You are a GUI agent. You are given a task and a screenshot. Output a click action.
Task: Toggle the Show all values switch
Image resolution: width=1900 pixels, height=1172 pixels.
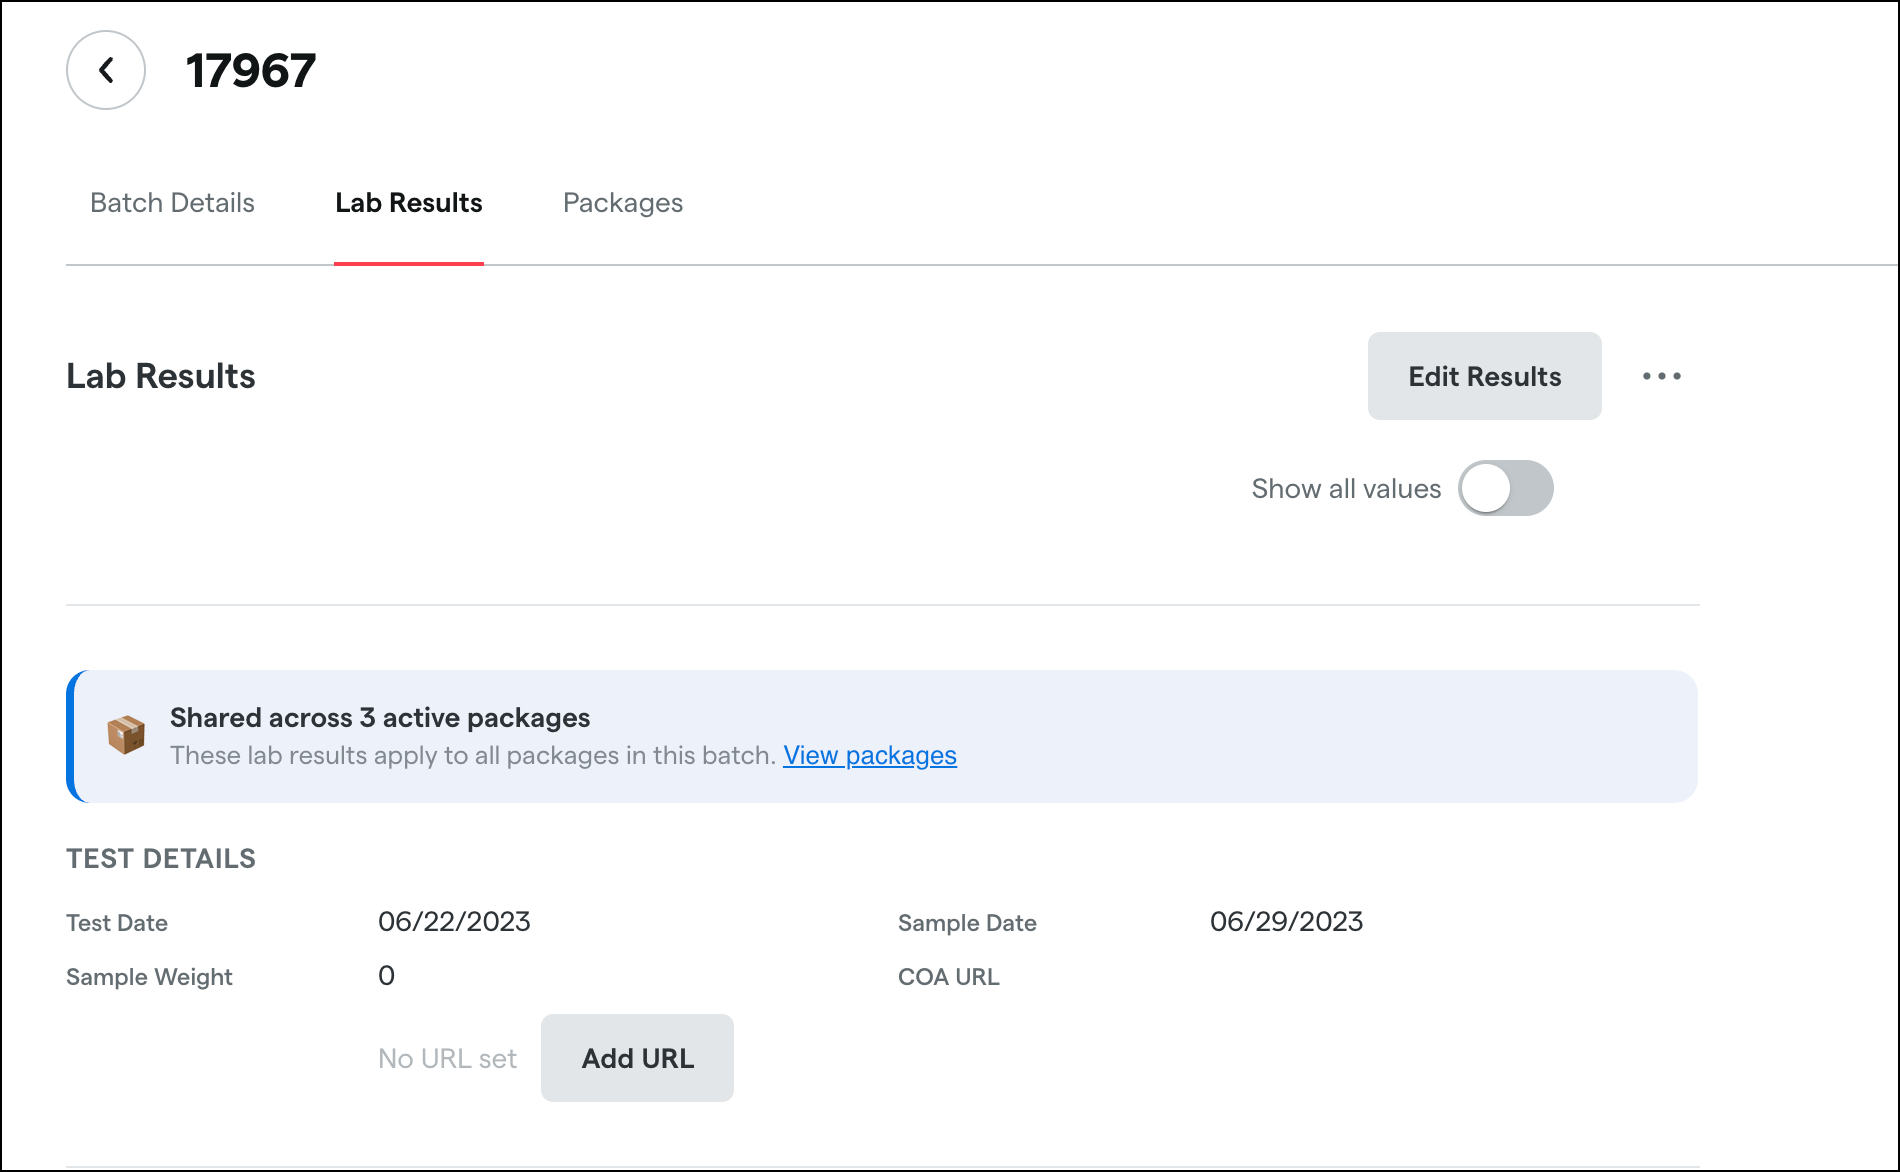coord(1505,488)
